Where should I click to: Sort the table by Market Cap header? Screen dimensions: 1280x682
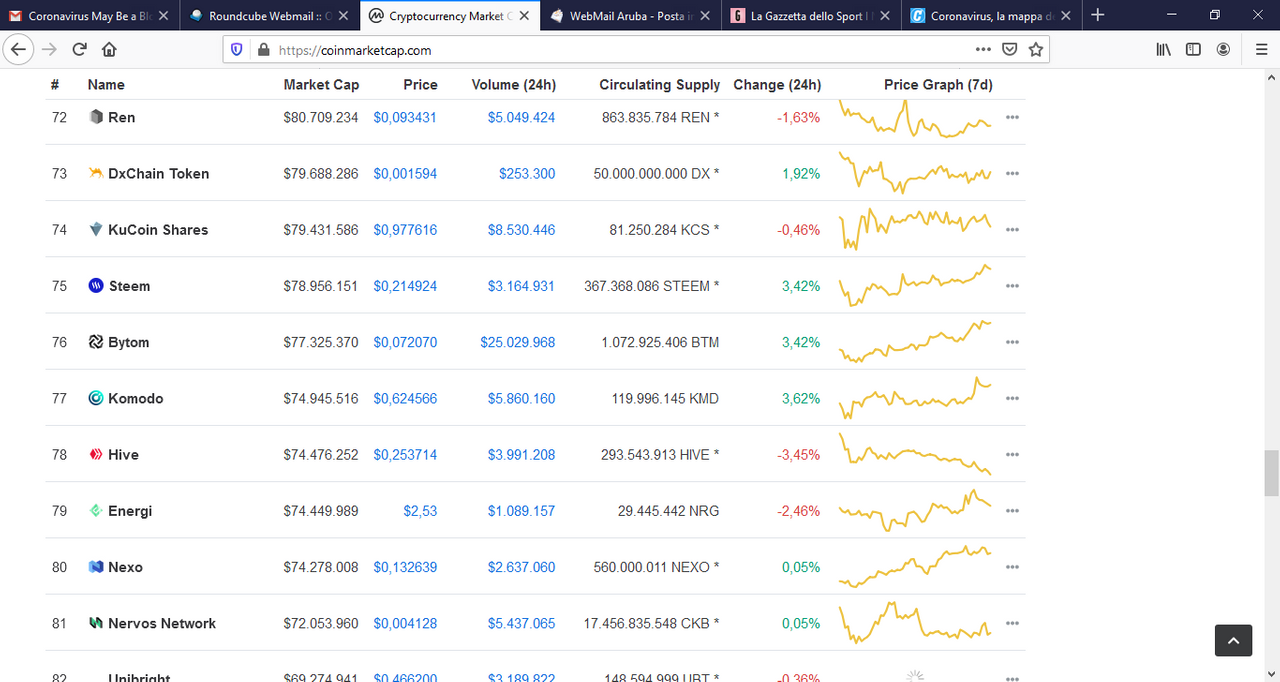pos(321,85)
